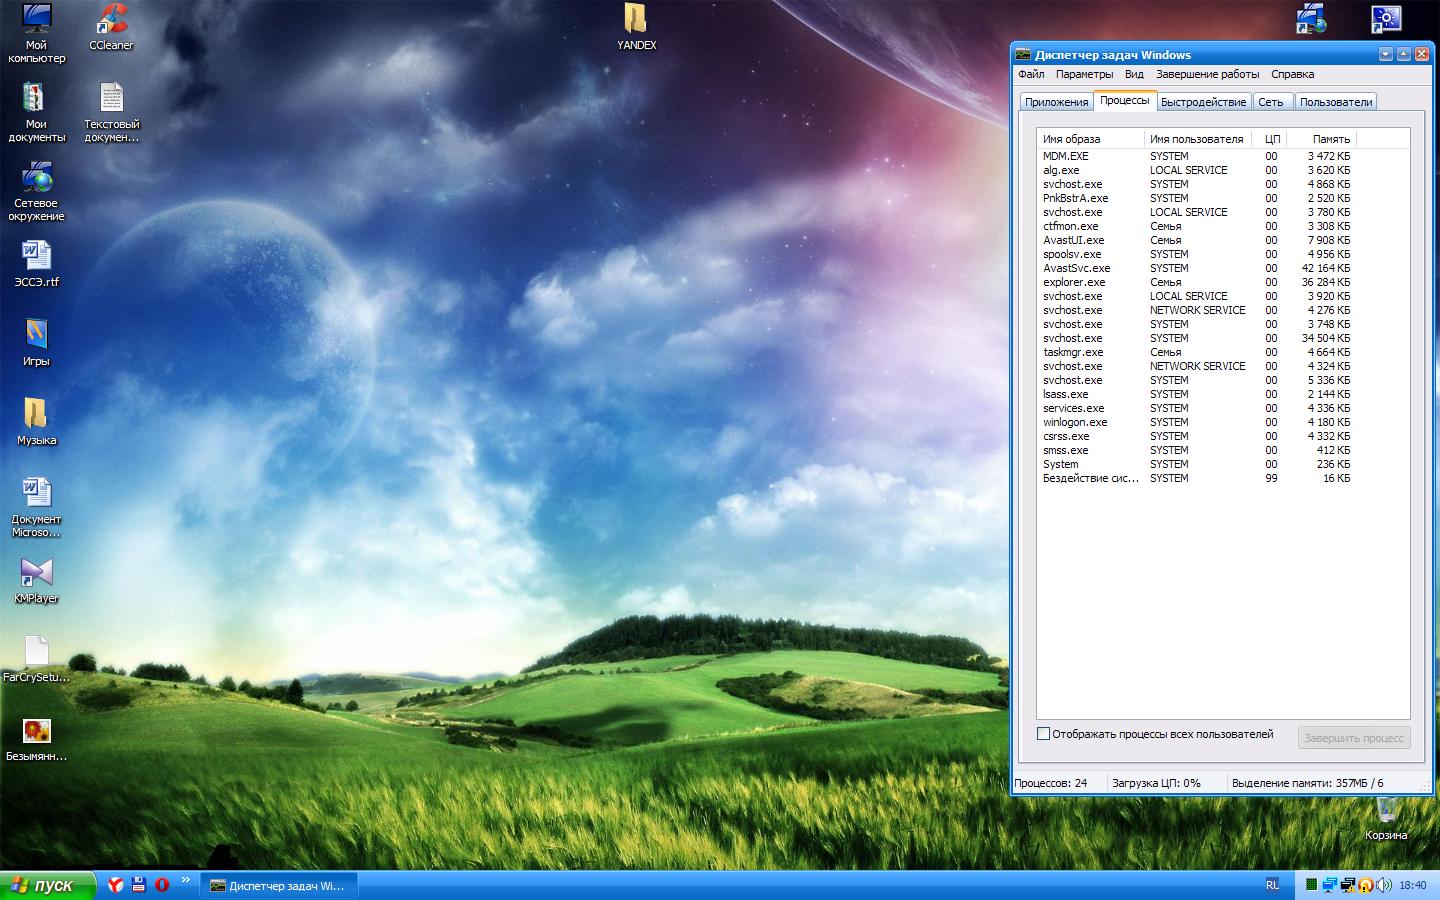1440x900 pixels.
Task: Click the volume speaker tray icon
Action: (x=1384, y=885)
